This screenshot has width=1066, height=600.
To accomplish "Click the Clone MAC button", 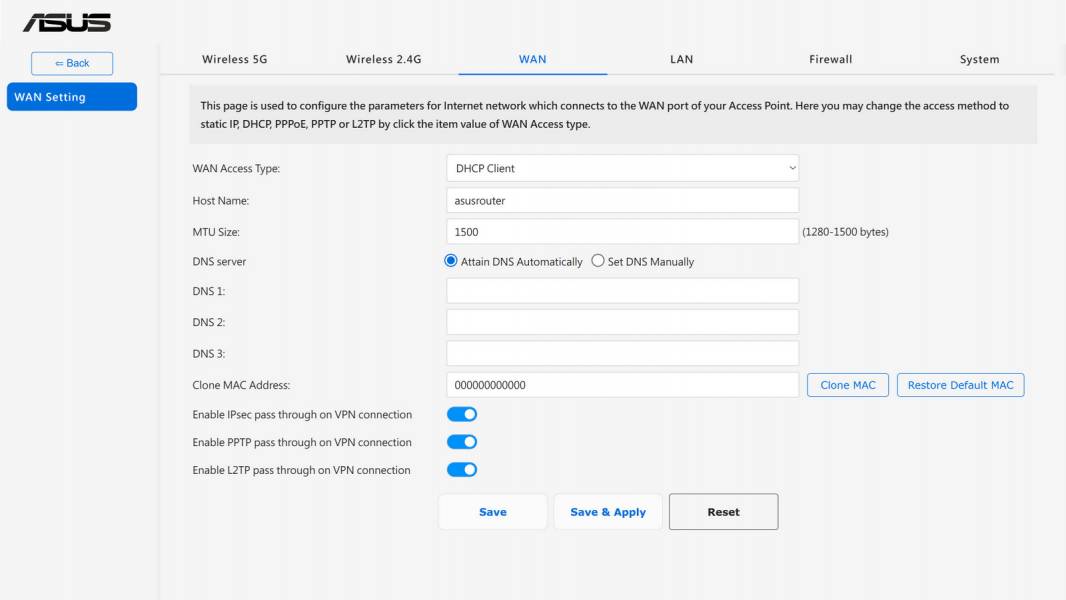I will (848, 385).
